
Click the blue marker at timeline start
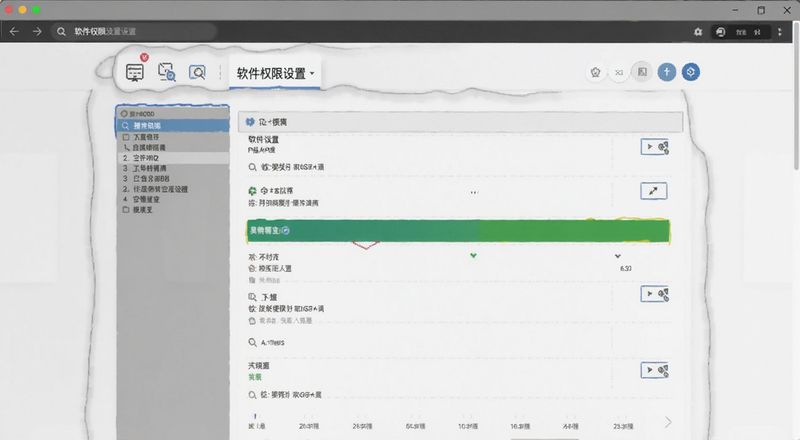pyautogui.click(x=255, y=417)
